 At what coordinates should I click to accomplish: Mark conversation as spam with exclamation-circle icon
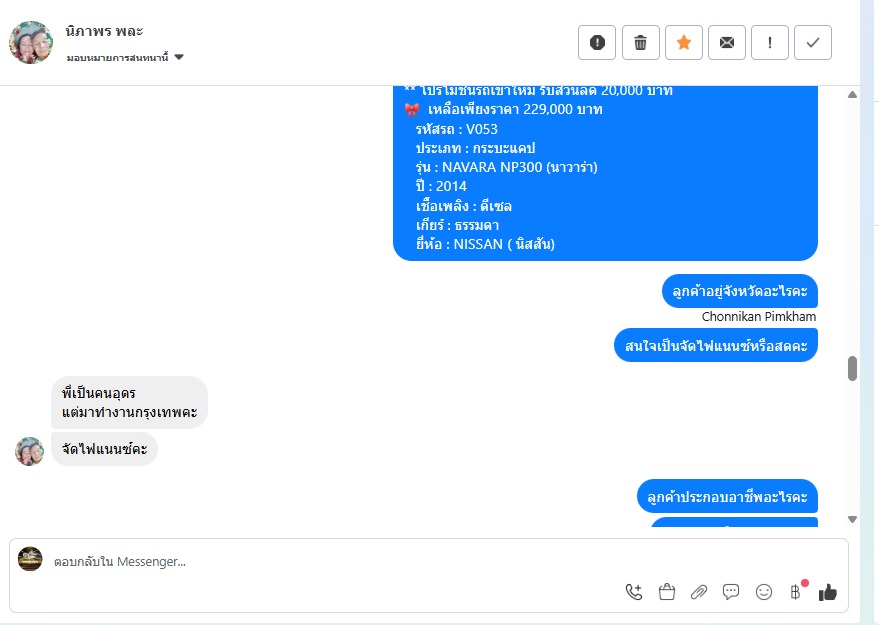pos(597,43)
